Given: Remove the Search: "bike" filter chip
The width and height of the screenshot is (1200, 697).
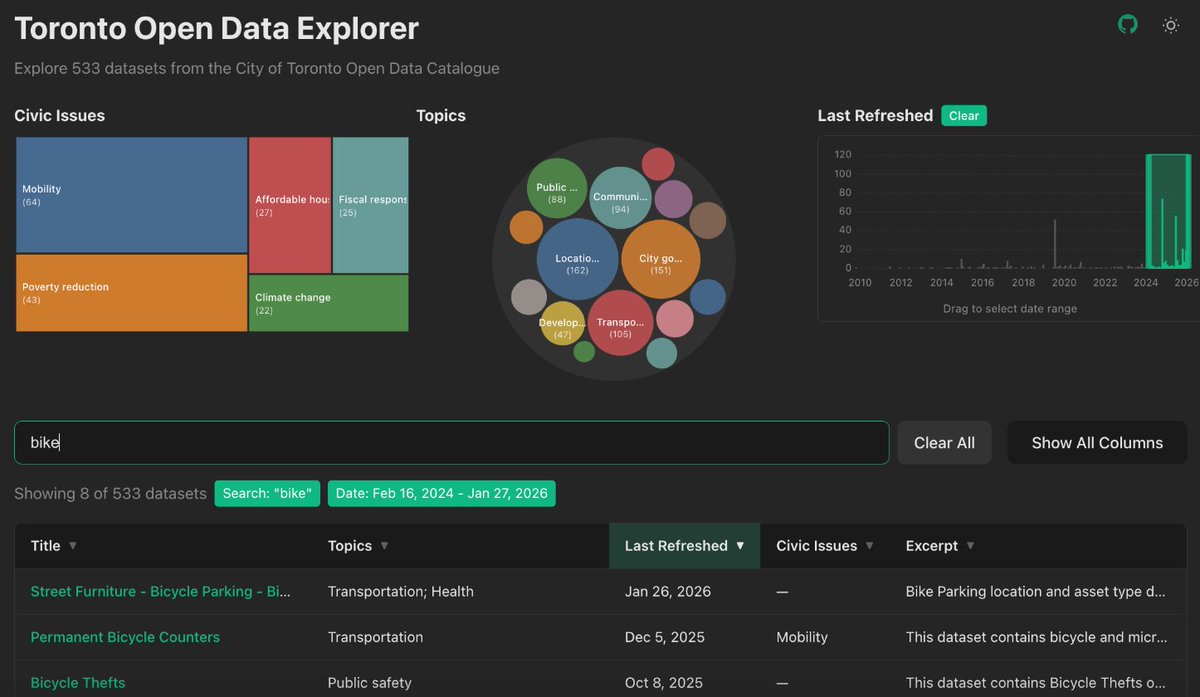Looking at the screenshot, I should [x=267, y=494].
